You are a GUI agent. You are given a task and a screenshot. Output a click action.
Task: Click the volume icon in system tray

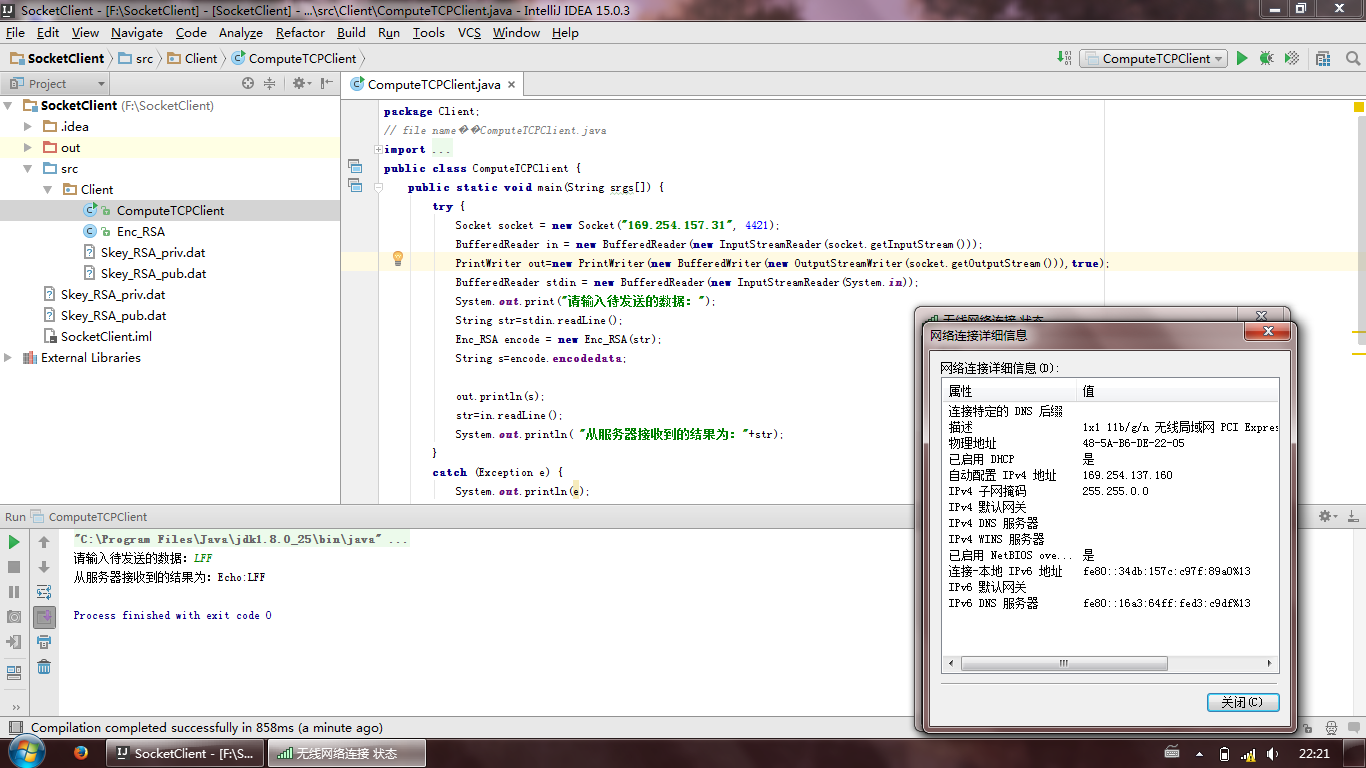[1272, 753]
